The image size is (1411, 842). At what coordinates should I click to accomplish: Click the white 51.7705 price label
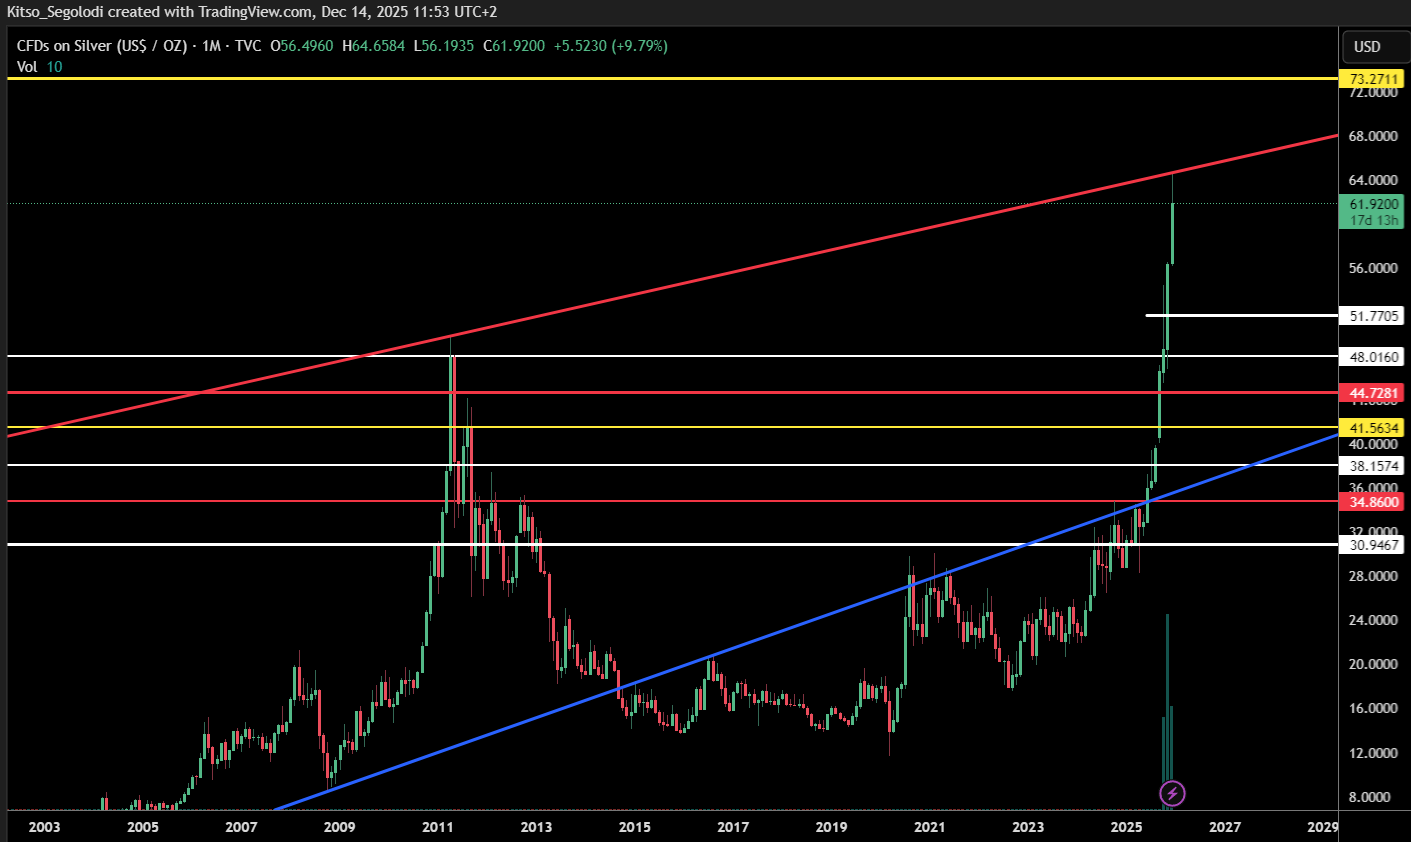pos(1373,316)
